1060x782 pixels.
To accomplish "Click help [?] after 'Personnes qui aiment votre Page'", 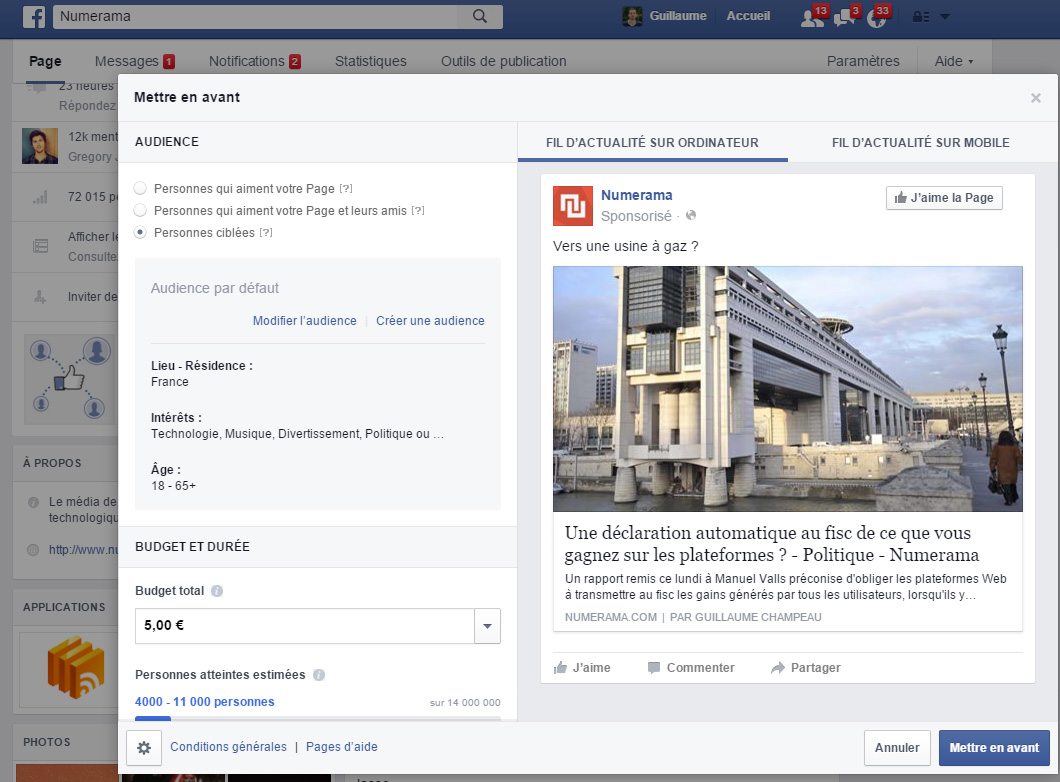I will (345, 189).
